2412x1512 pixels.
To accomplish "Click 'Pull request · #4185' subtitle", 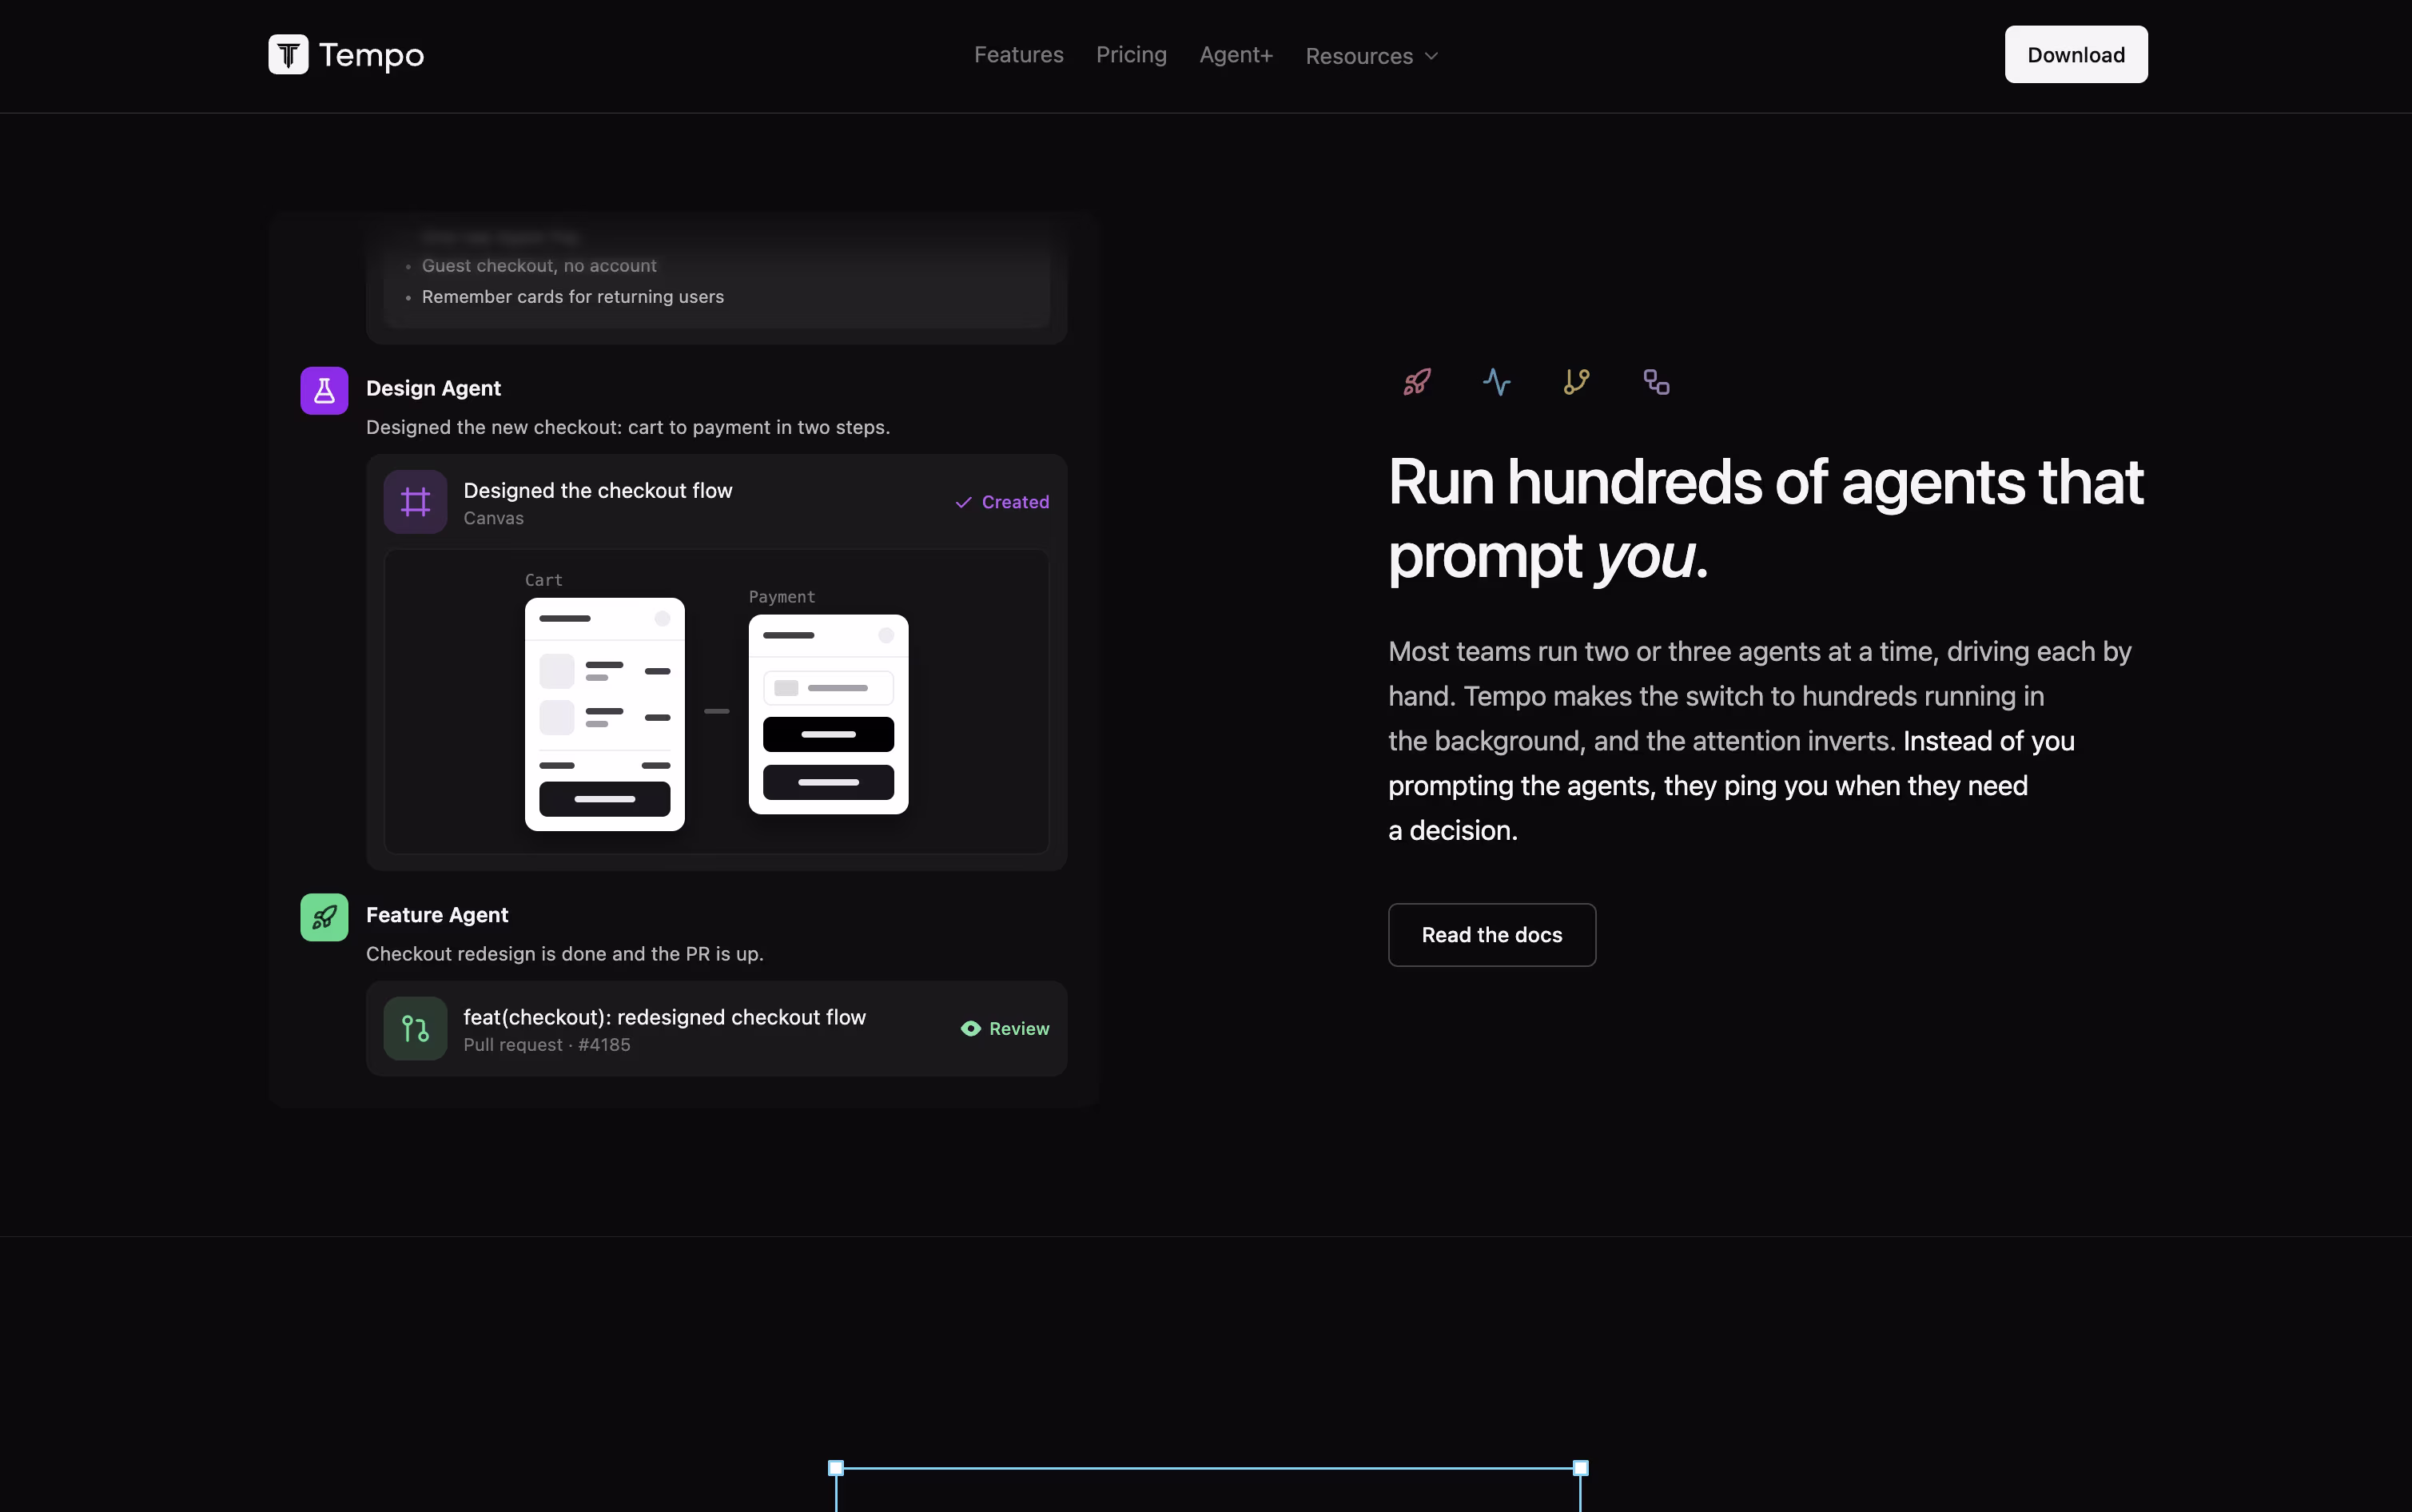I will point(547,1045).
